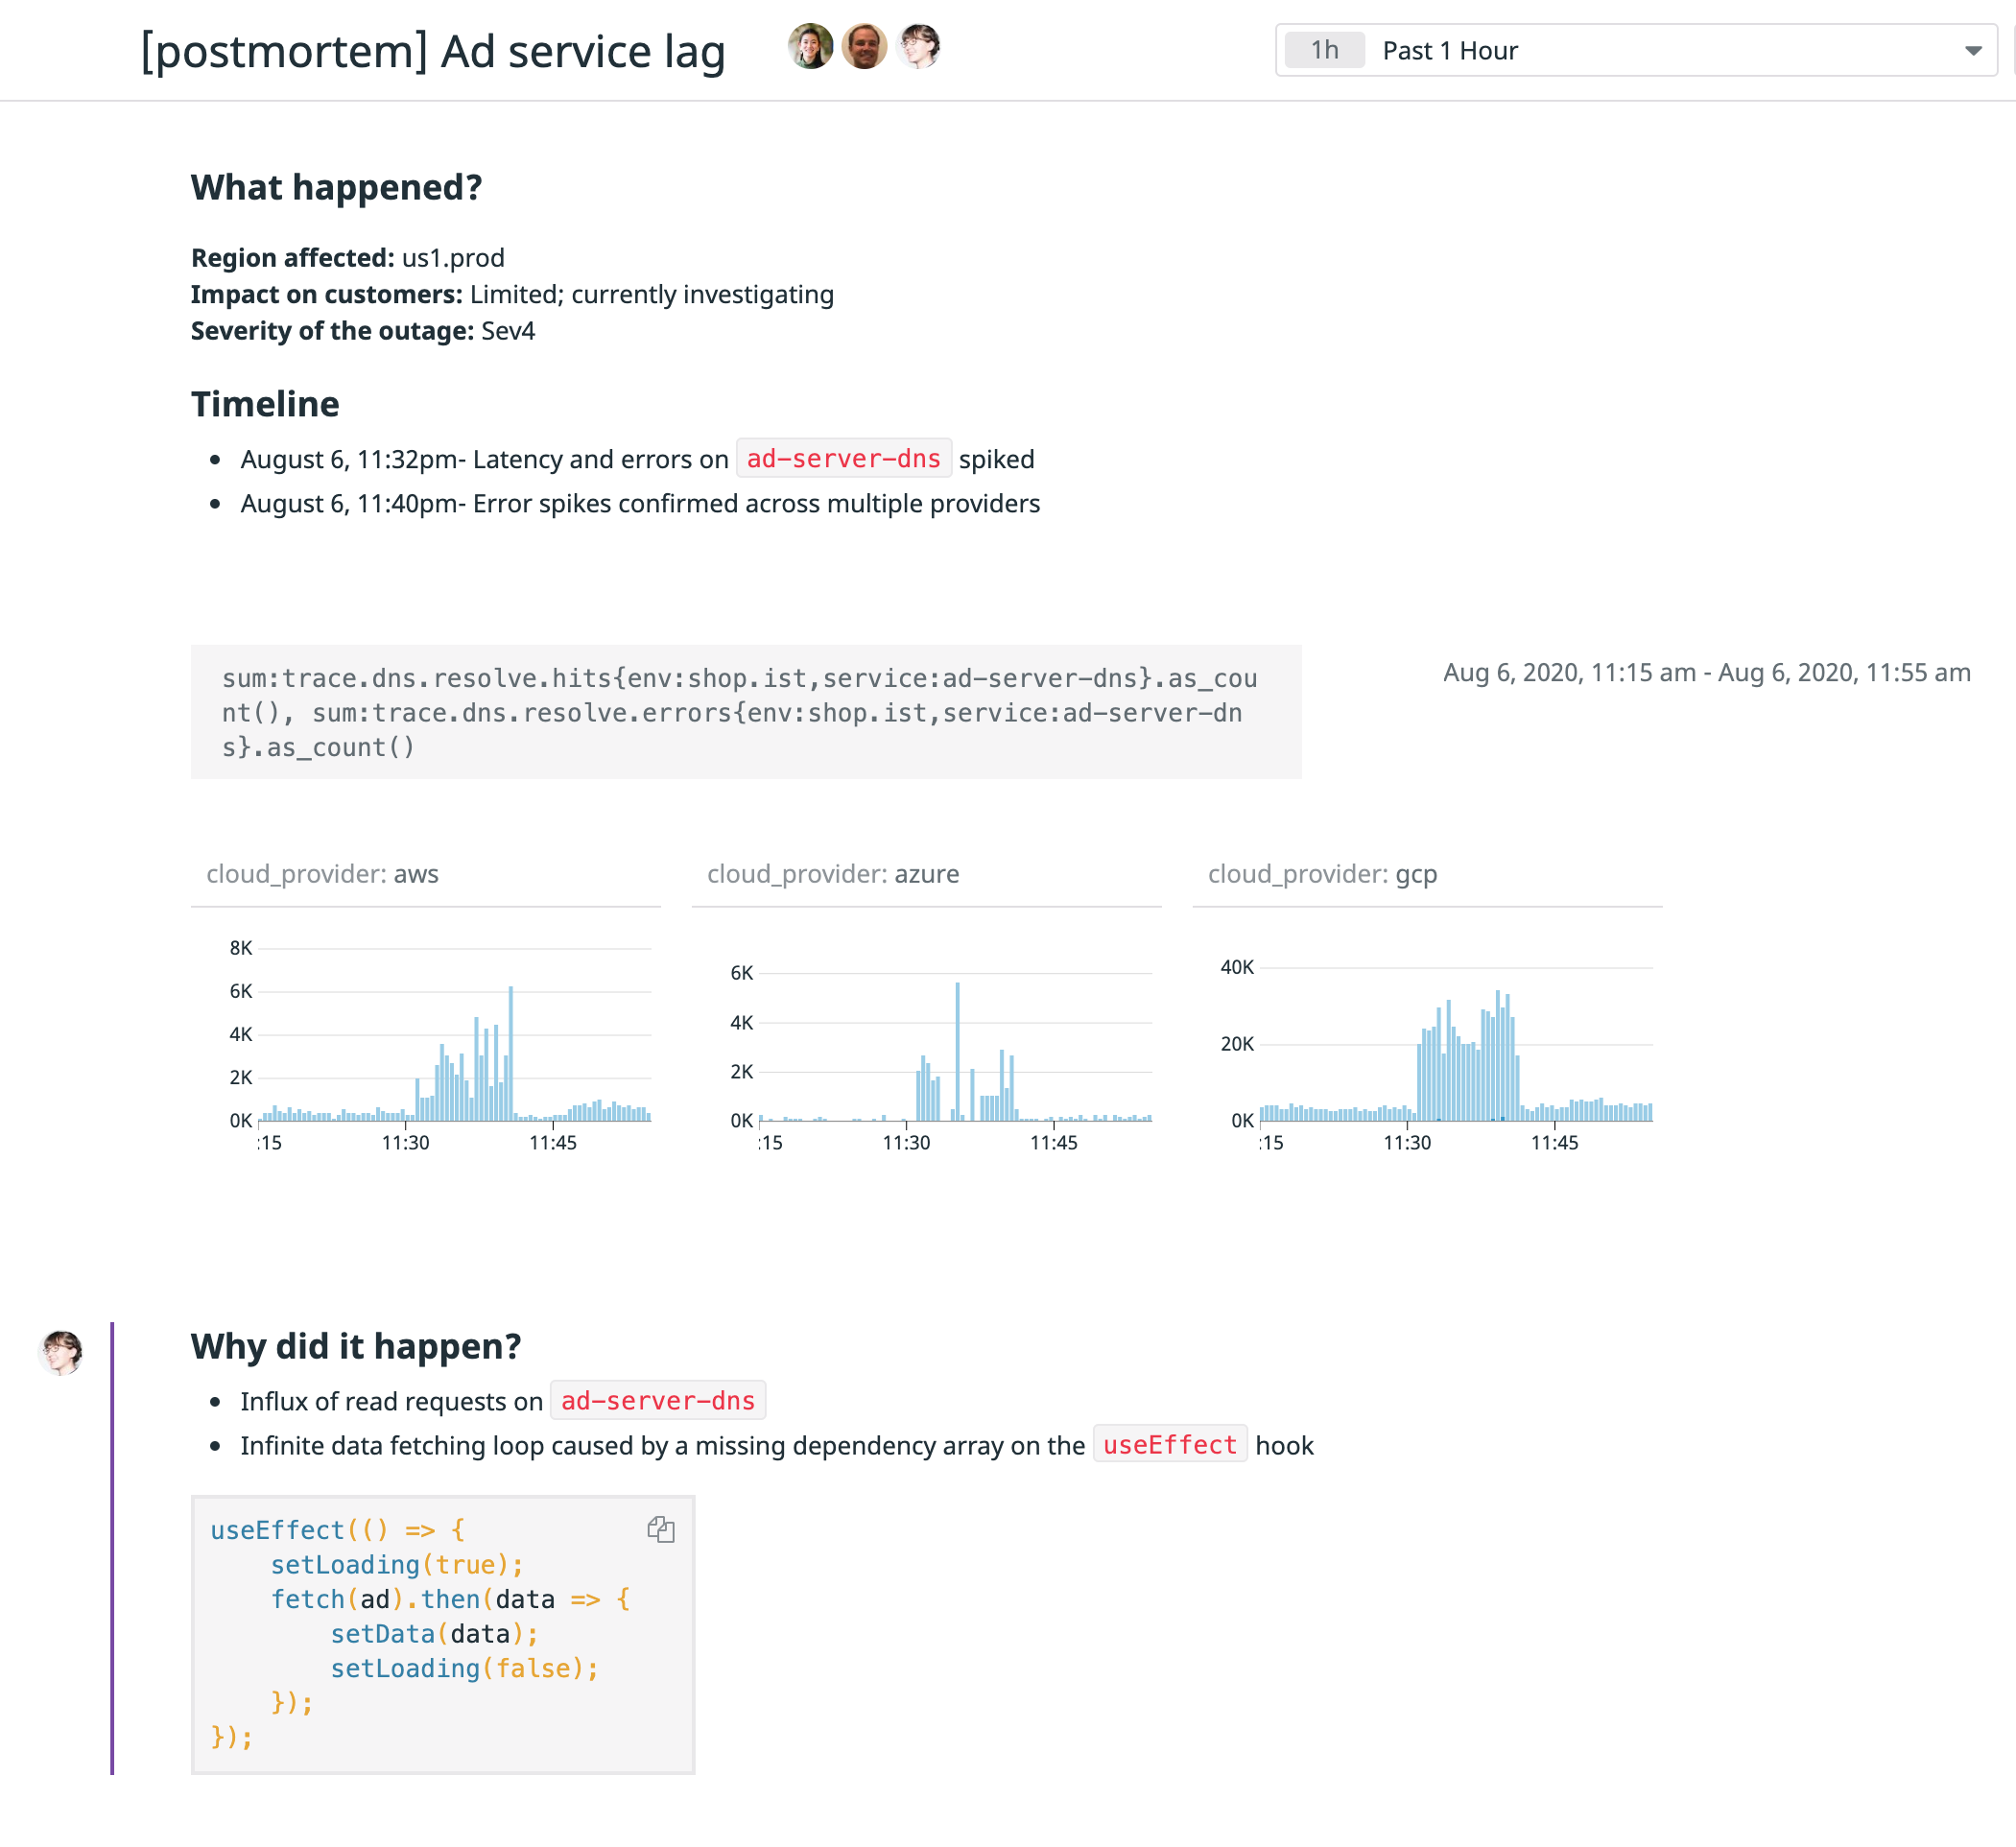Click the useEffect inline code tag
The height and width of the screenshot is (1847, 2016).
point(1169,1445)
